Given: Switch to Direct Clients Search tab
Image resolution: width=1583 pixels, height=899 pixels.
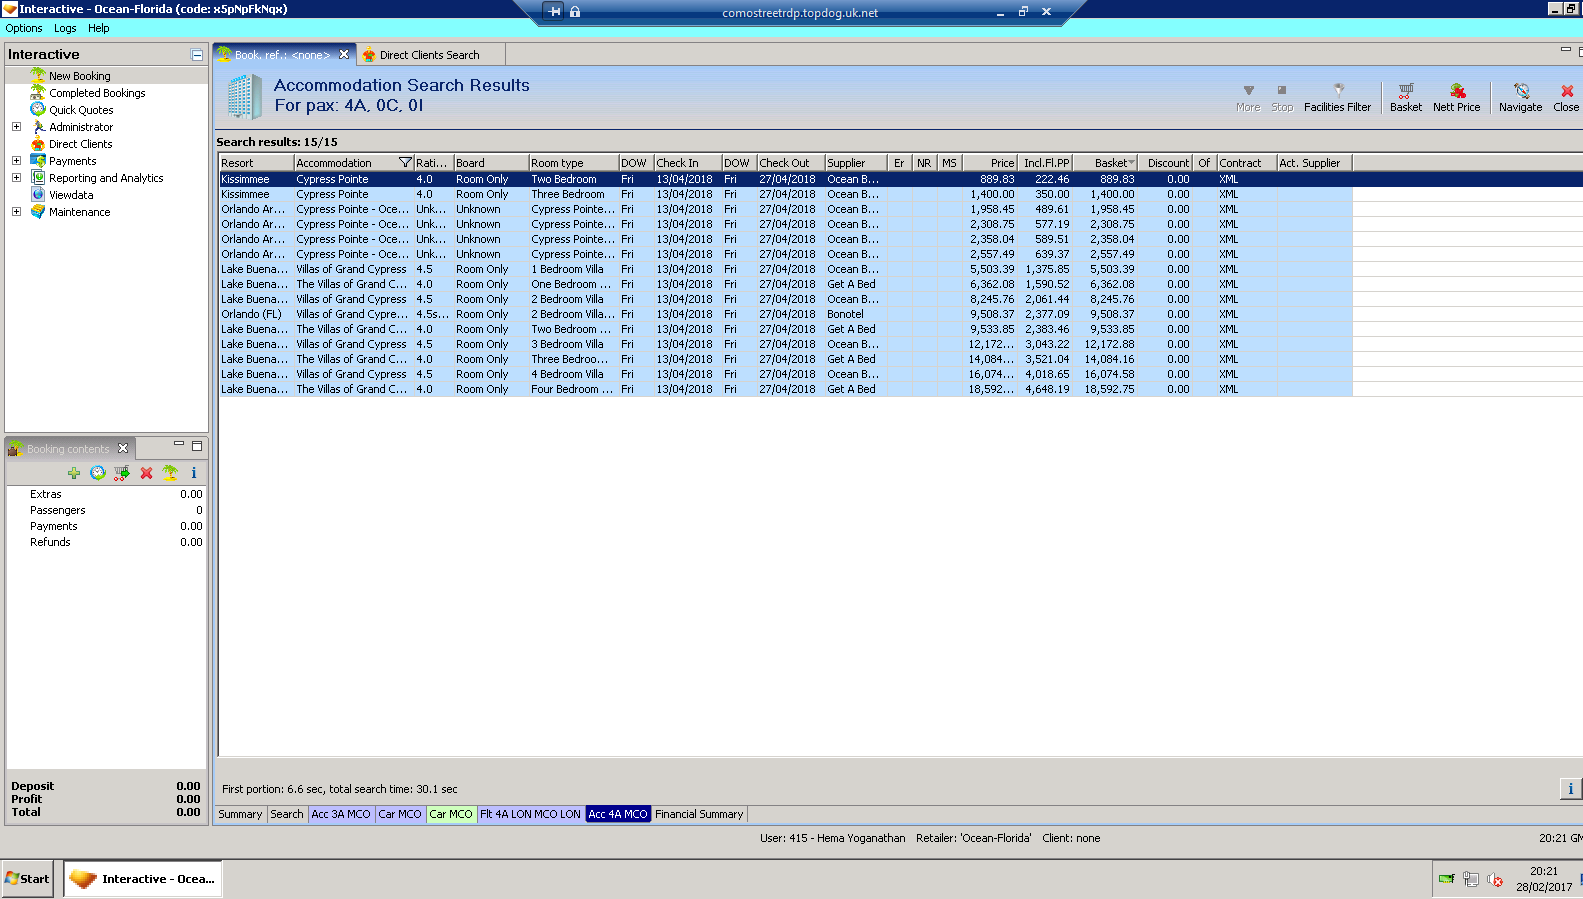Looking at the screenshot, I should click(429, 55).
